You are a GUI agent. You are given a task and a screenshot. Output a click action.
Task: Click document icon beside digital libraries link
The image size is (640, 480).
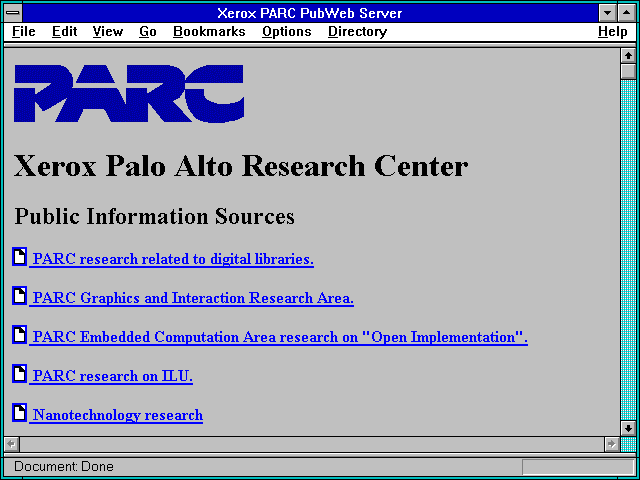(19, 257)
